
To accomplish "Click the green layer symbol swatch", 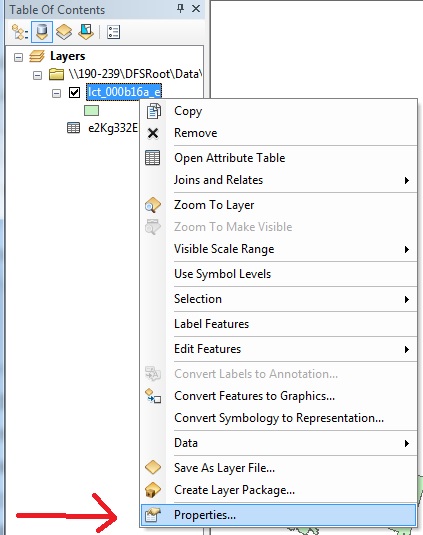I will pos(91,110).
